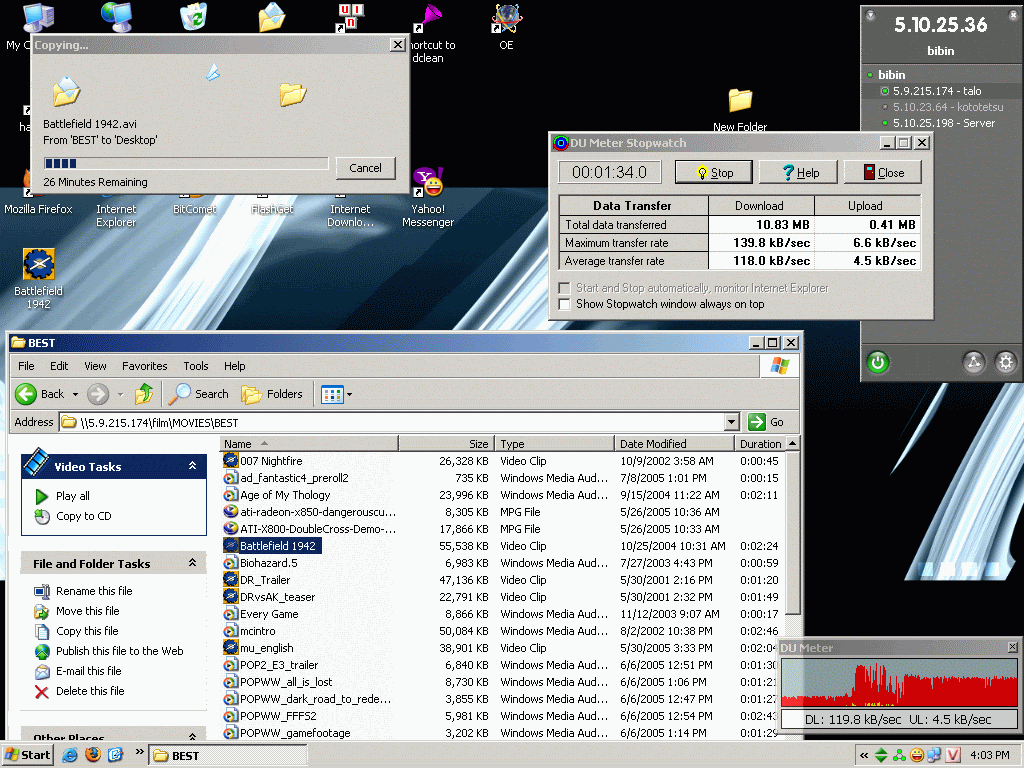Click the Hamachi network menu triangle icon
This screenshot has height=768, width=1024.
coord(973,362)
